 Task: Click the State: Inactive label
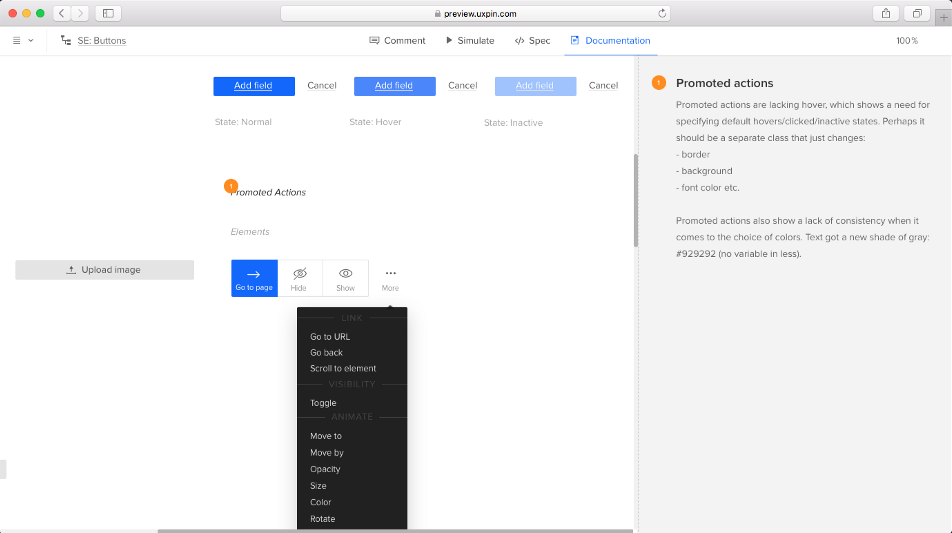coord(513,123)
